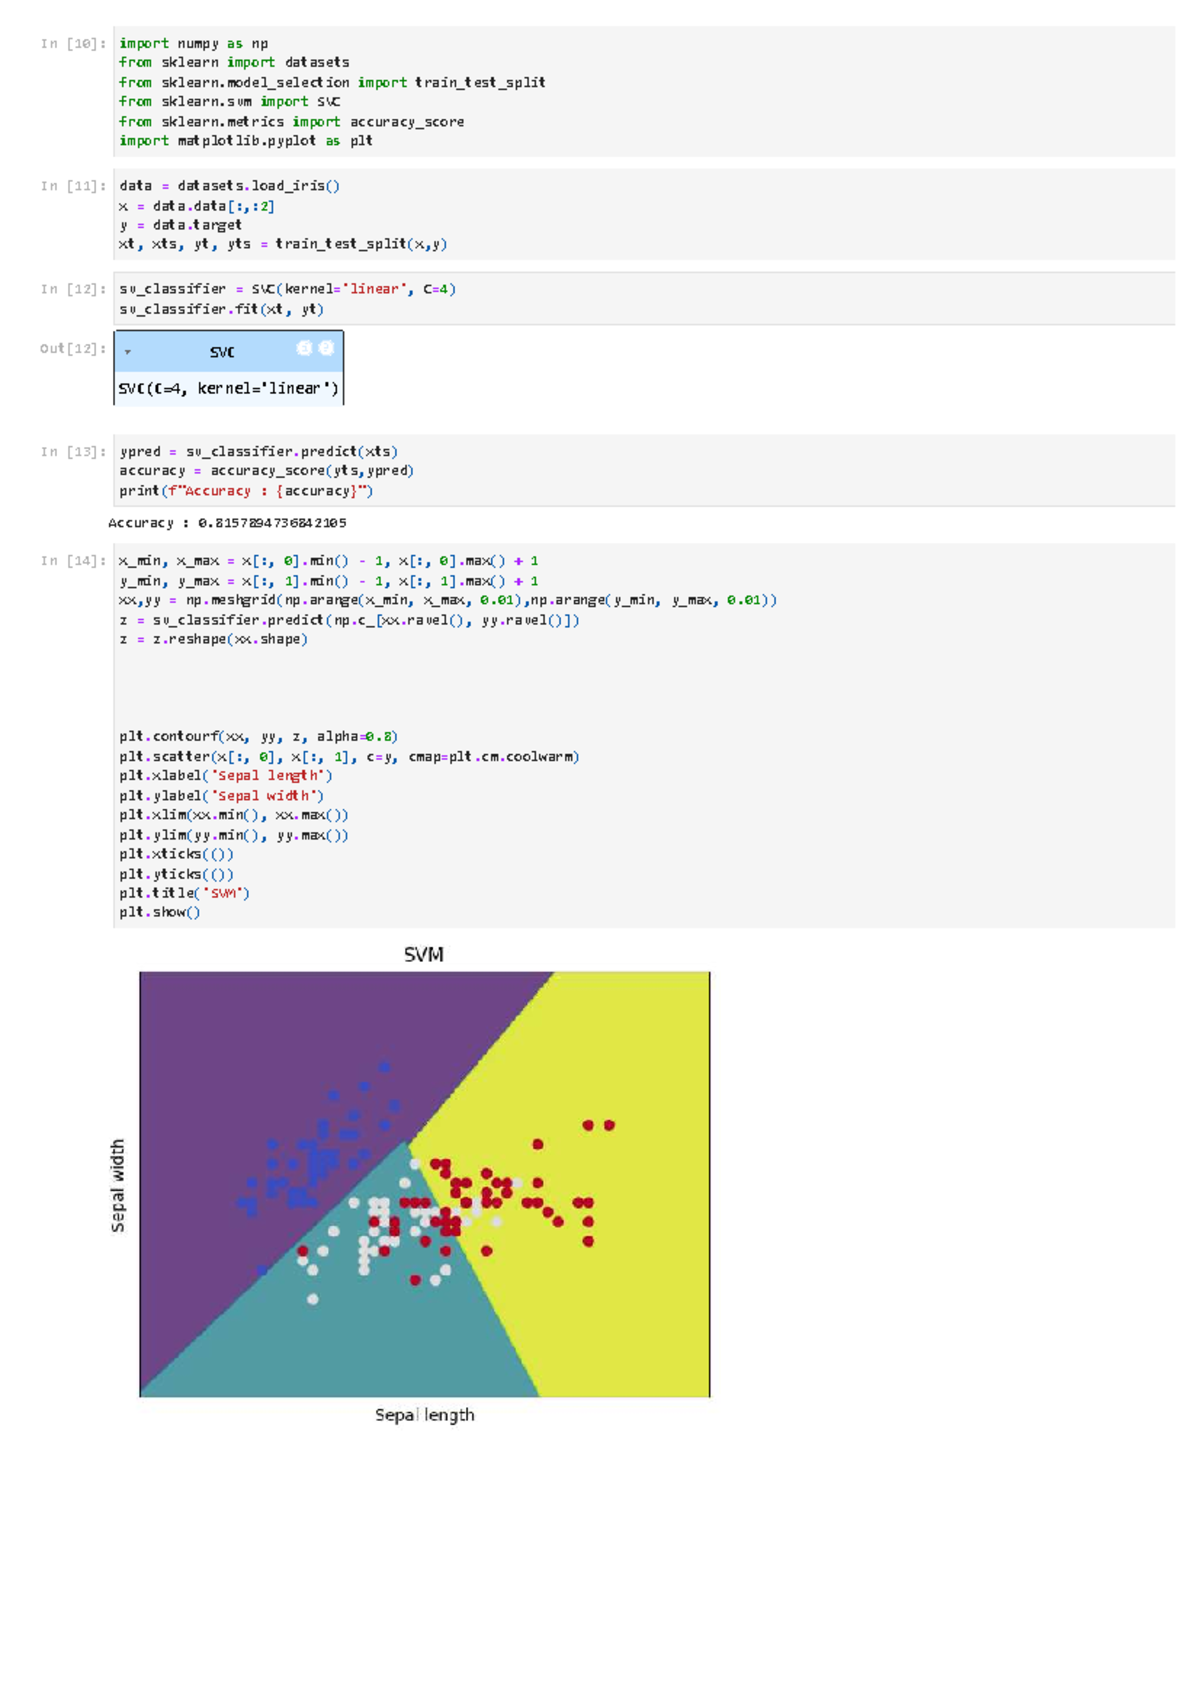The width and height of the screenshot is (1200, 1698).
Task: Select the In [10] cell prompt
Action: [73, 44]
